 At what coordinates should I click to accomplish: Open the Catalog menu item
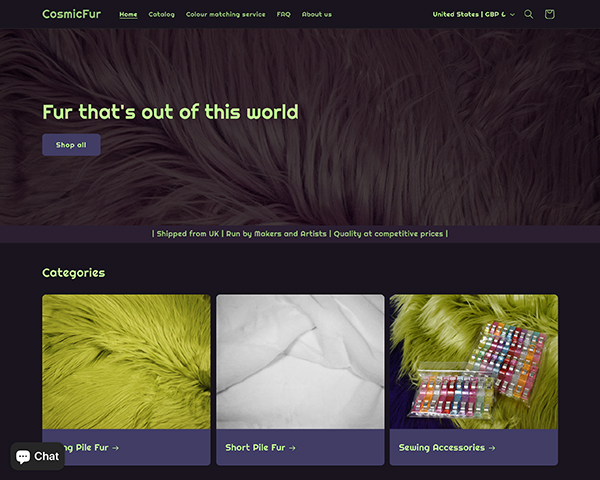(161, 15)
